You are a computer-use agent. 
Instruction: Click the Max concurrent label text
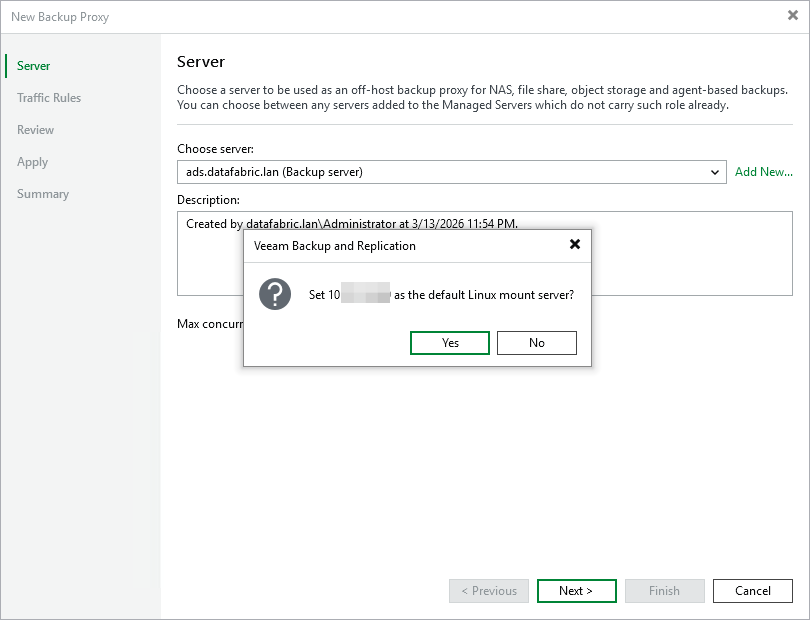click(210, 324)
